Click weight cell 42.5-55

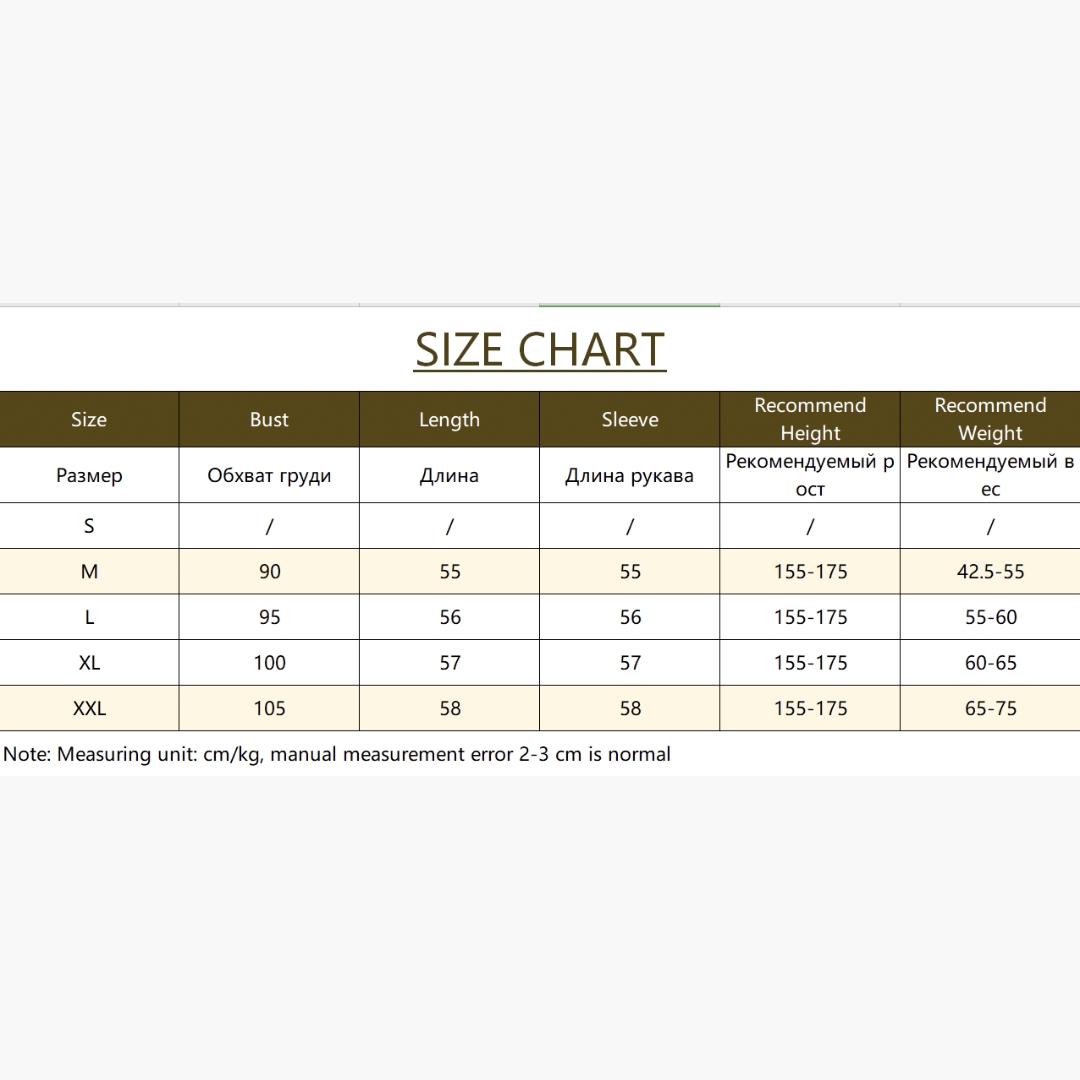click(990, 572)
